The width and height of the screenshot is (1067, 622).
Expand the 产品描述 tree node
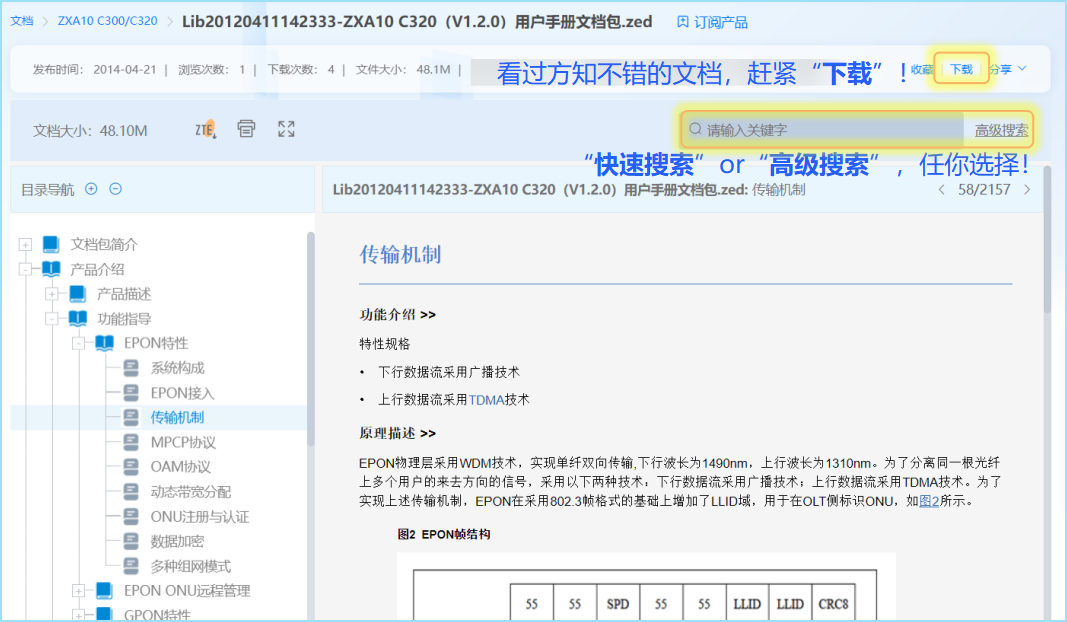tap(51, 294)
